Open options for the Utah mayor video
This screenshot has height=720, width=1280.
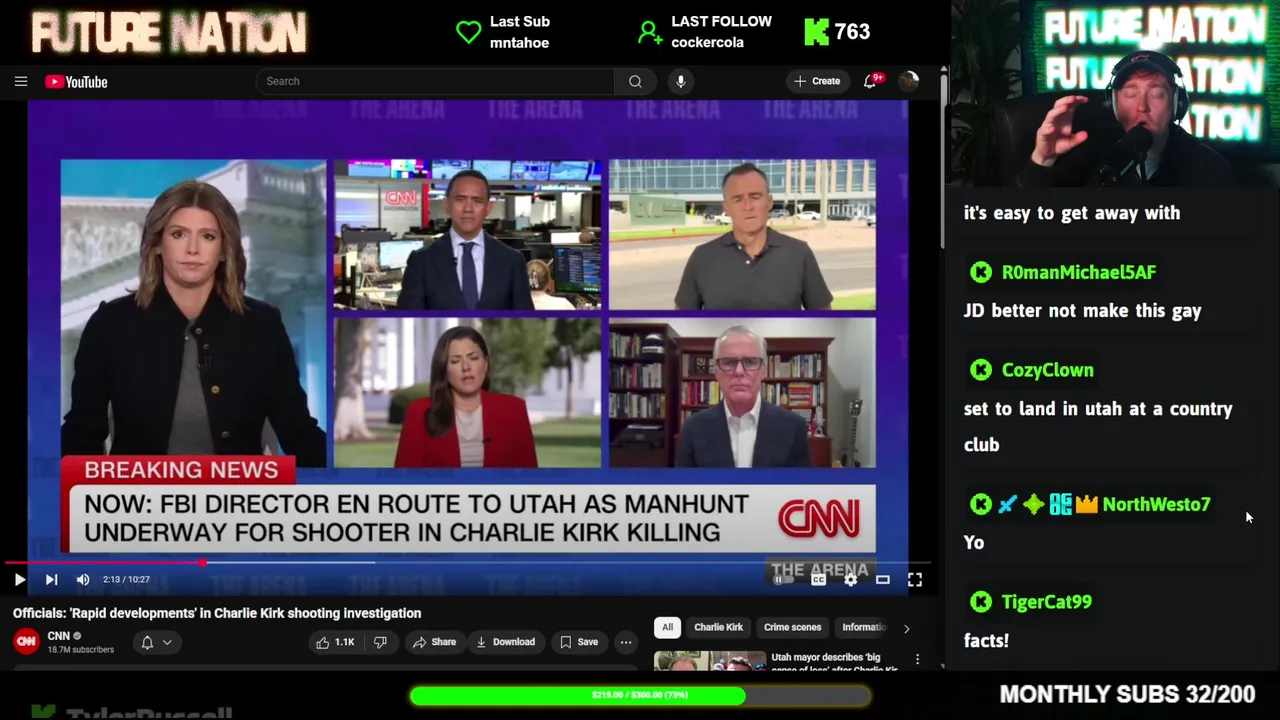tap(917, 660)
